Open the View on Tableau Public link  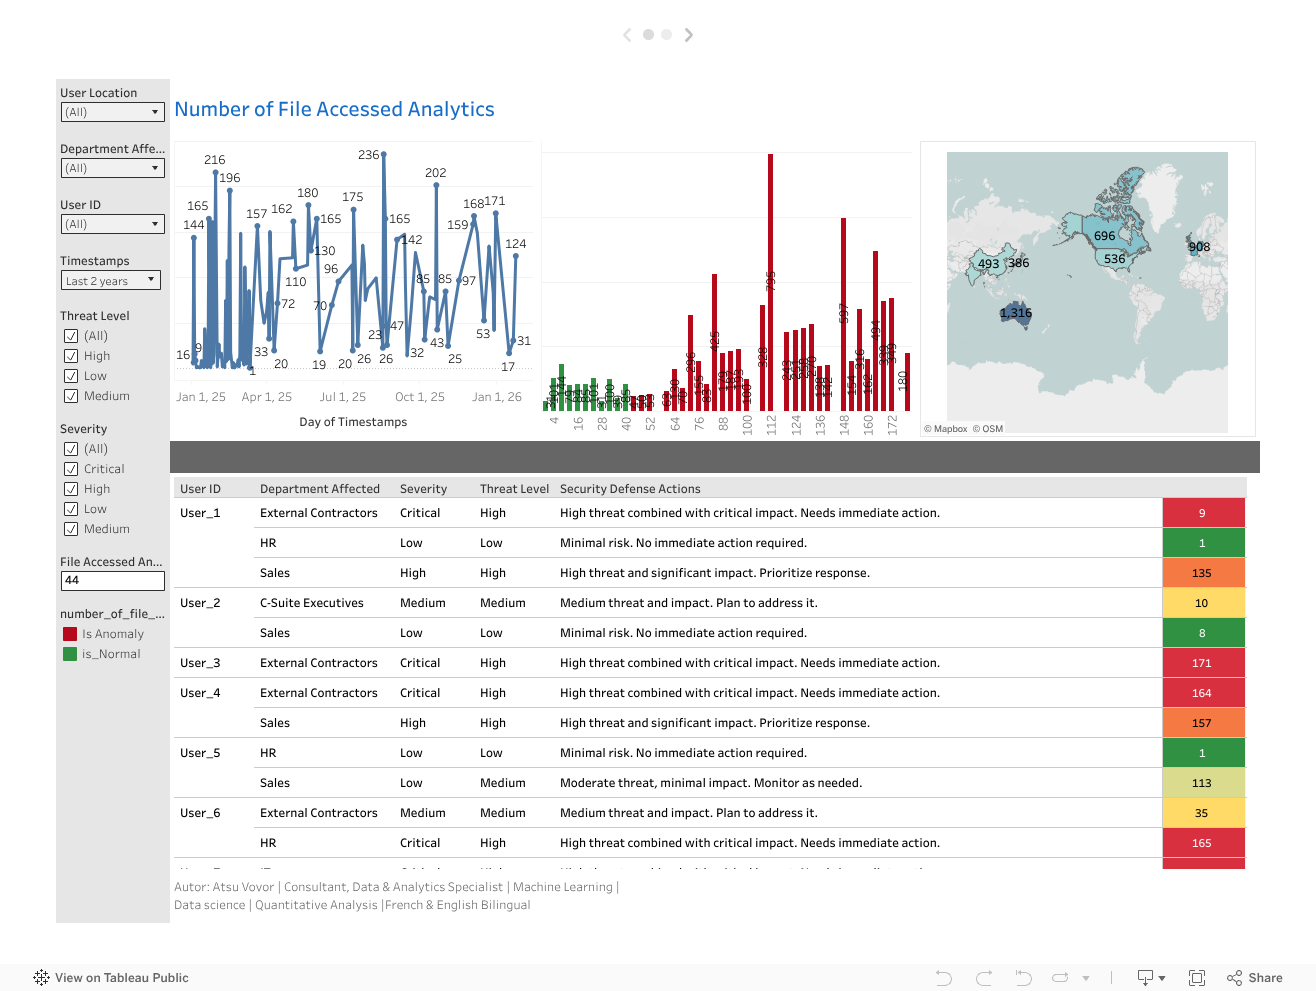pyautogui.click(x=110, y=977)
